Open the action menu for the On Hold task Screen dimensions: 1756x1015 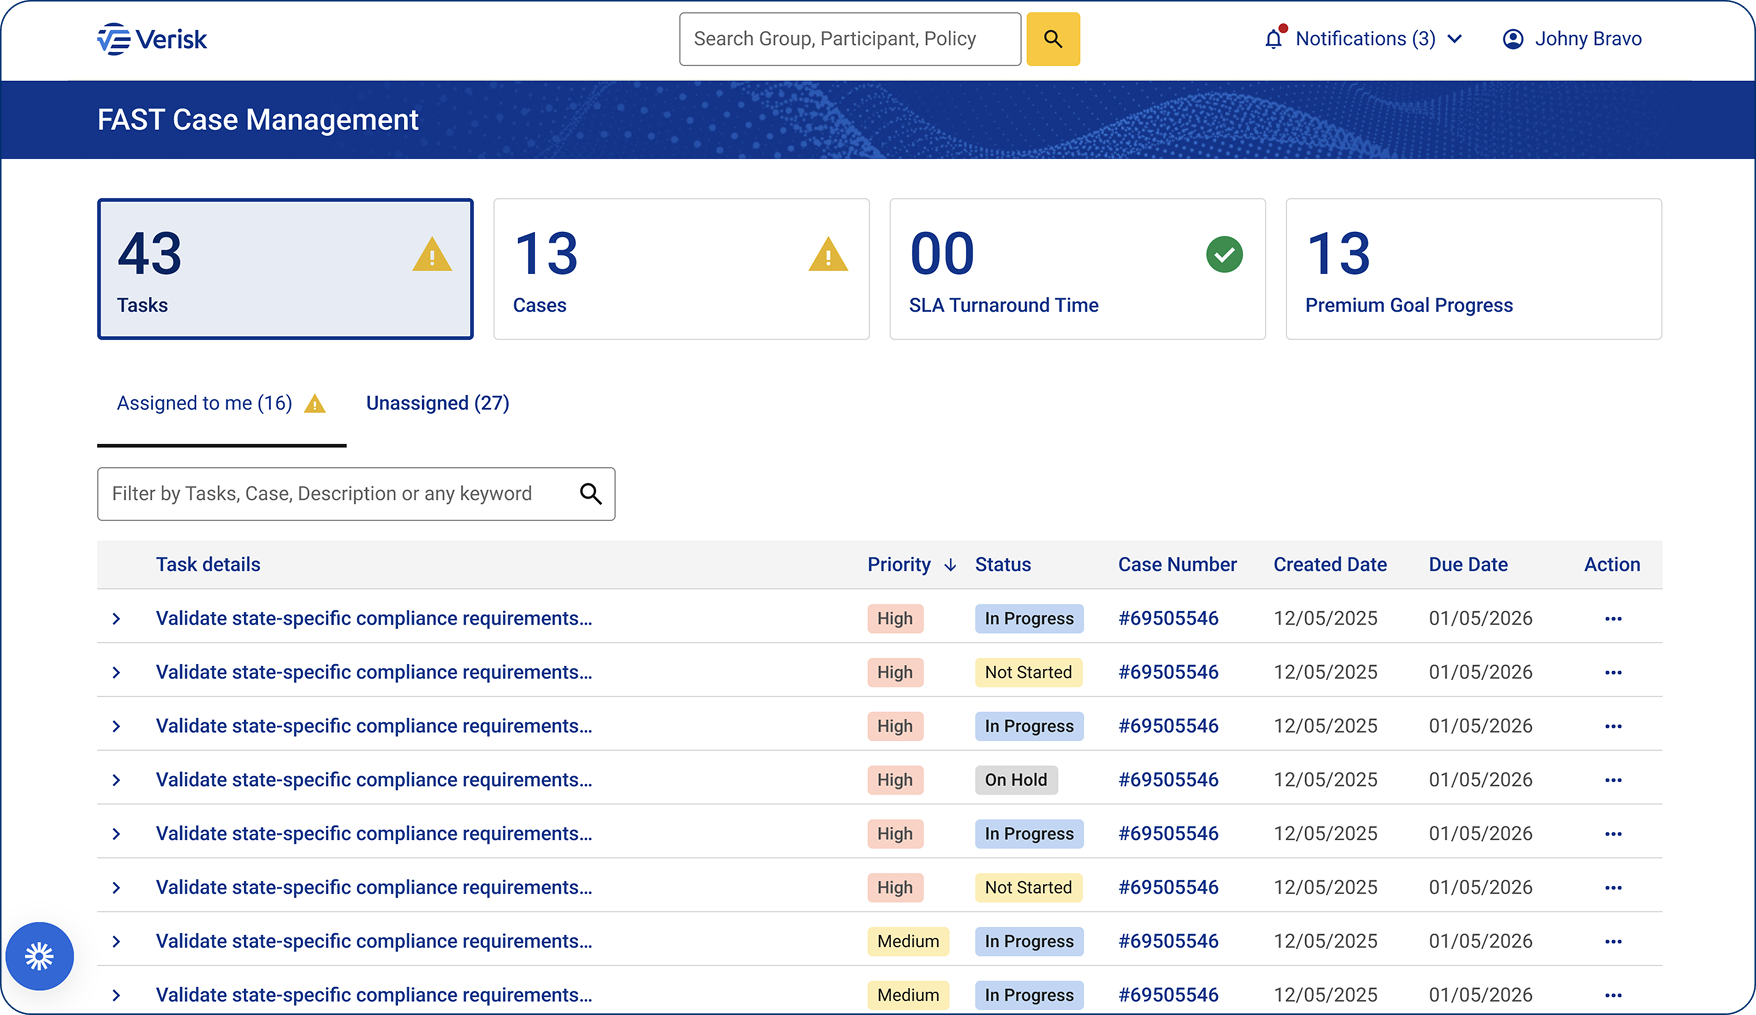click(x=1613, y=780)
